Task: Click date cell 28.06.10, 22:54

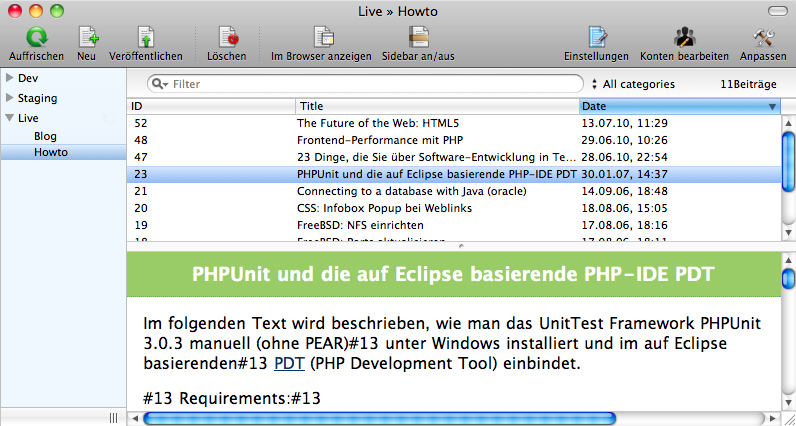Action: click(624, 157)
